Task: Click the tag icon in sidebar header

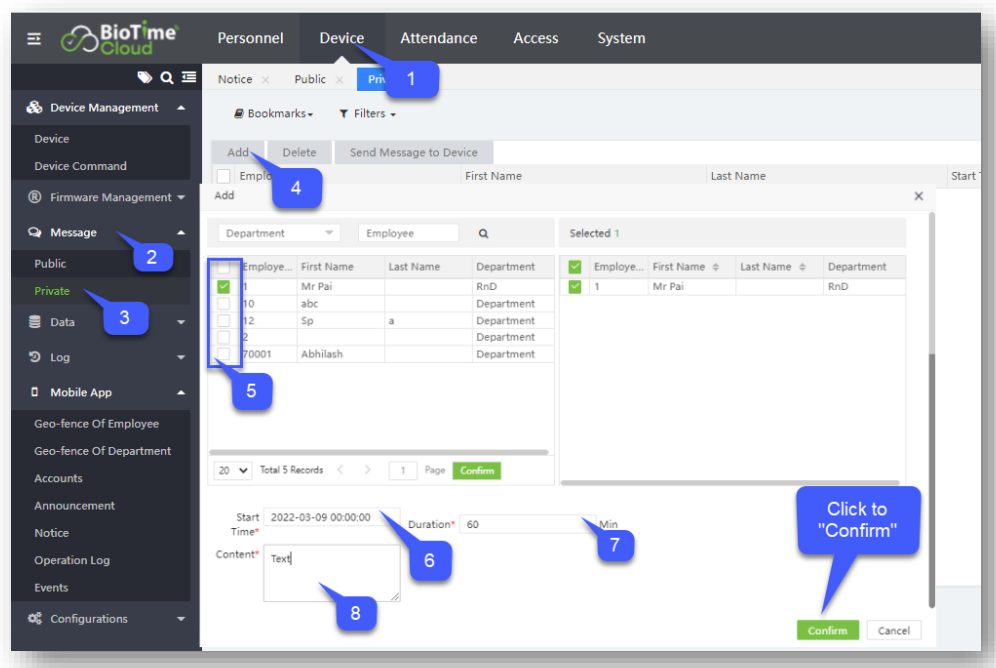Action: (145, 77)
